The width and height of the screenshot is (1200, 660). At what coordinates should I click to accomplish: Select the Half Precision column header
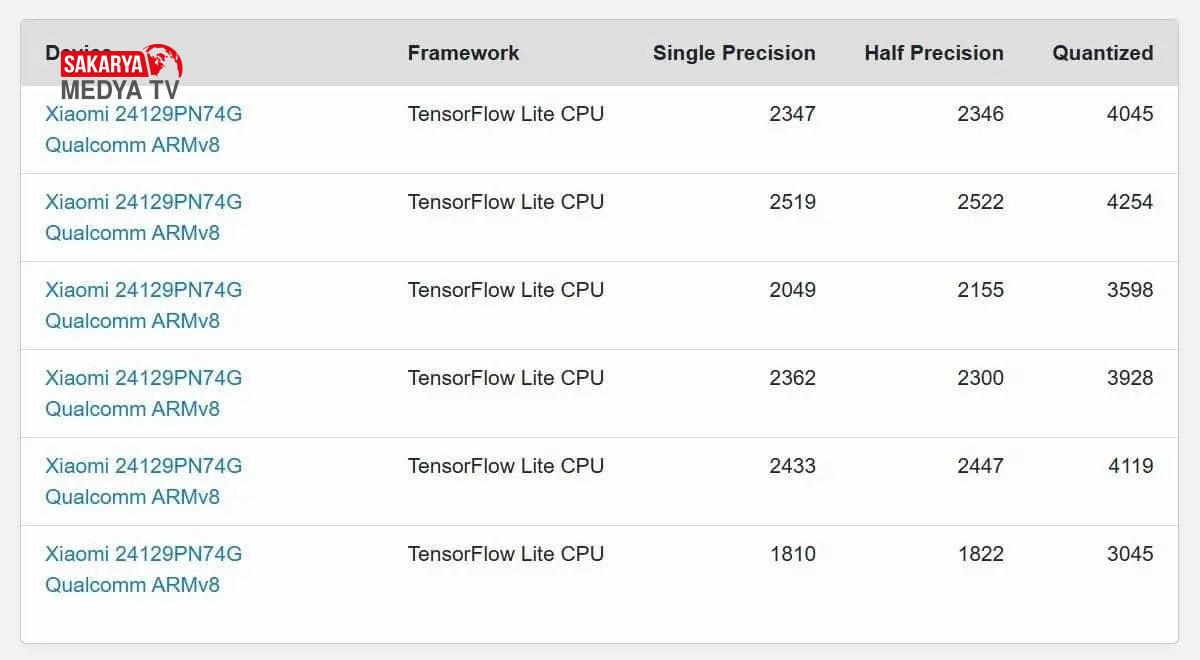click(x=934, y=53)
